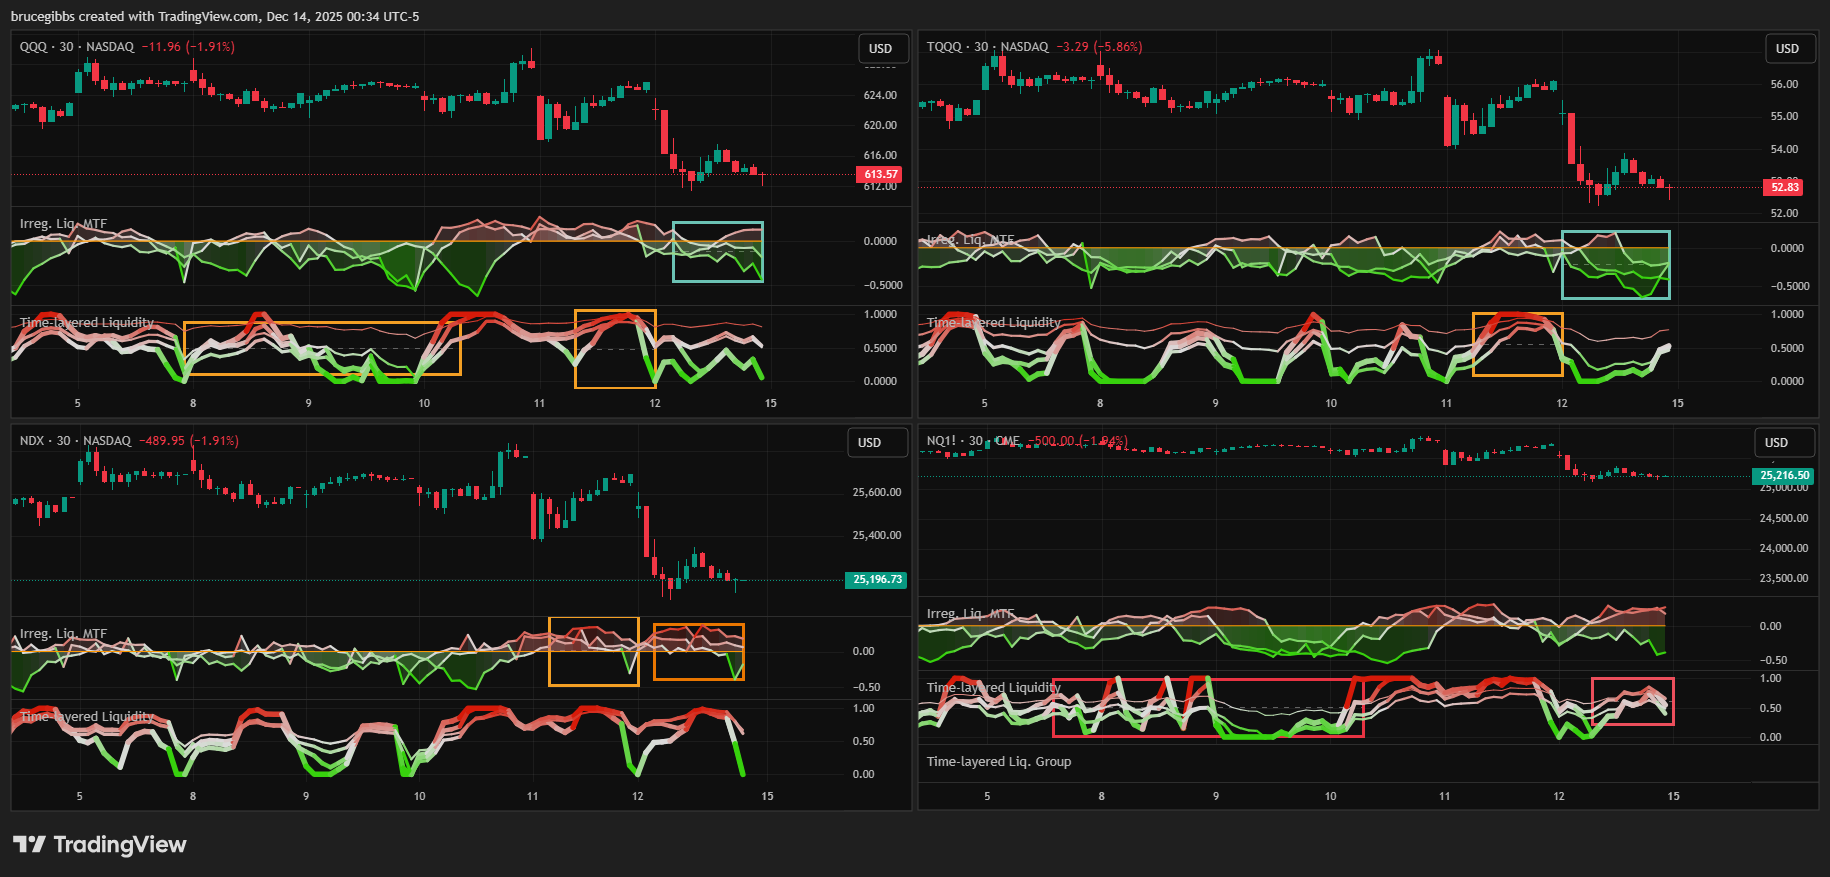Open USD currency selector on NQ1! chart
The image size is (1830, 877).
1776,443
